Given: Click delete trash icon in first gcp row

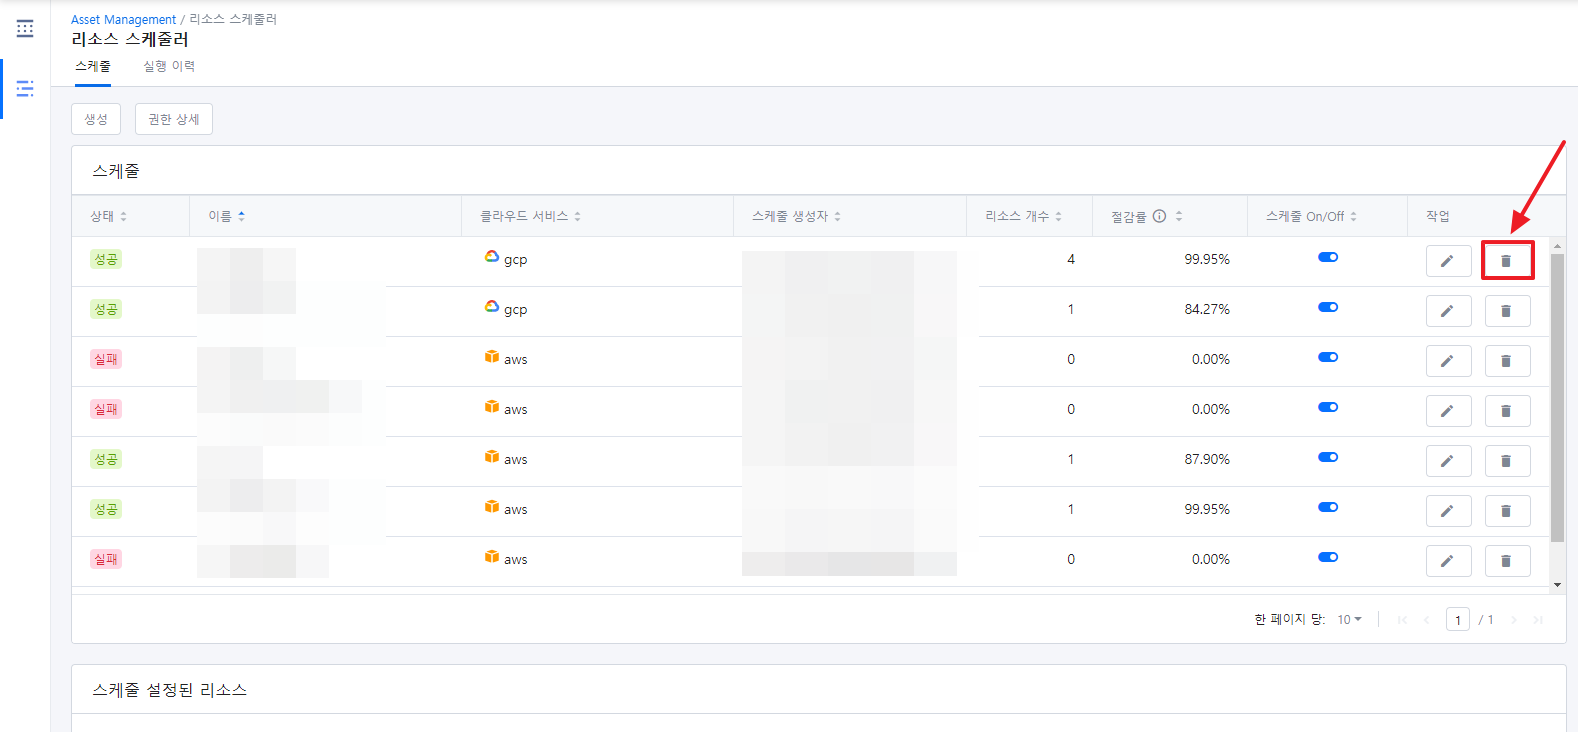Looking at the screenshot, I should pyautogui.click(x=1506, y=261).
